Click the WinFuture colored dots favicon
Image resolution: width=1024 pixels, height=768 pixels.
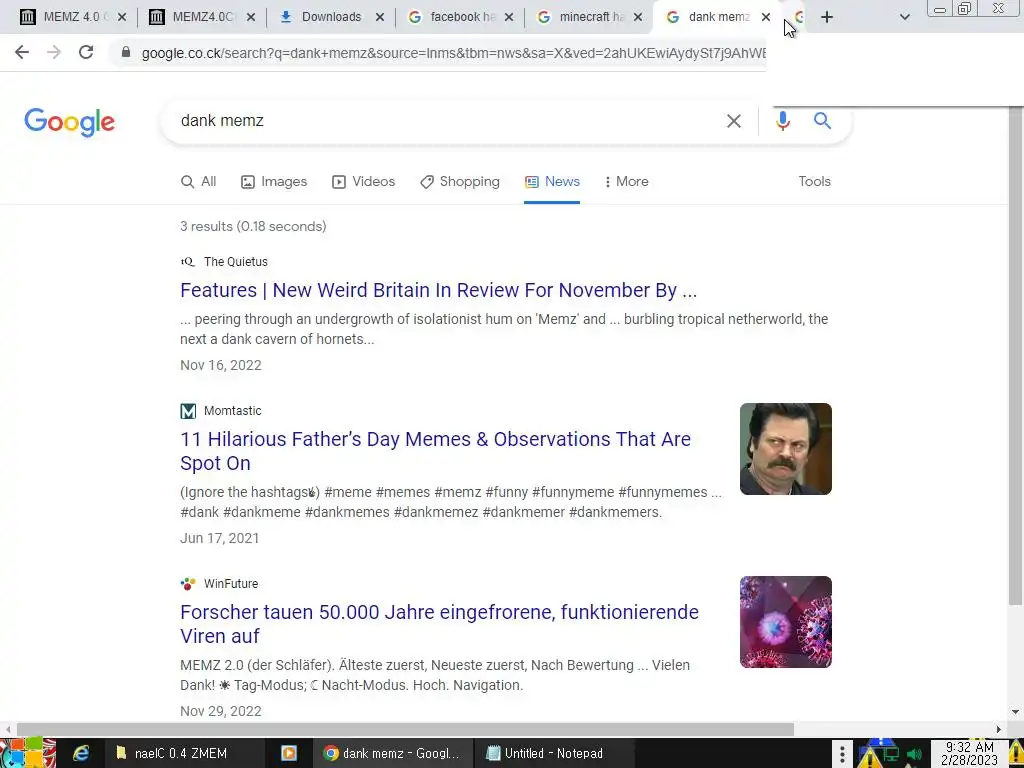pyautogui.click(x=188, y=584)
